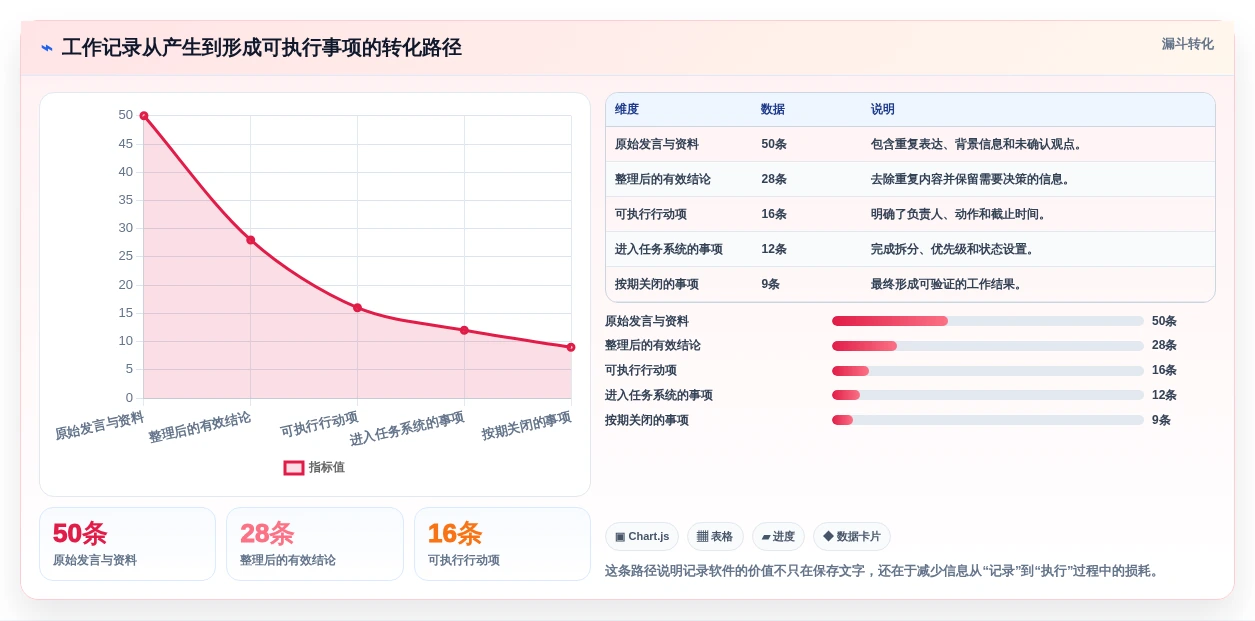The width and height of the screenshot is (1255, 621).
Task: Click the 12条 cell in the table
Action: (x=774, y=249)
